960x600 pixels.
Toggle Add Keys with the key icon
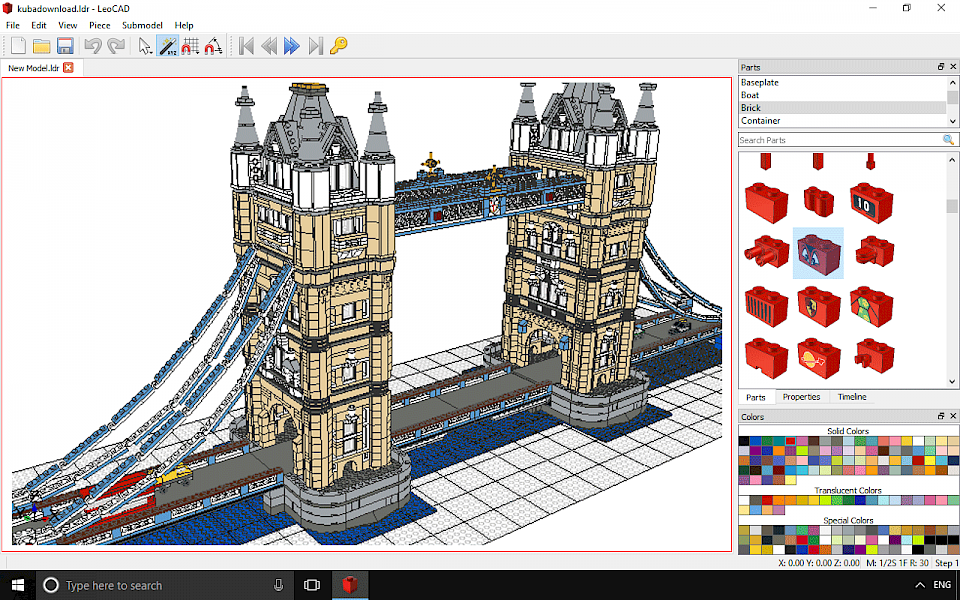point(339,46)
